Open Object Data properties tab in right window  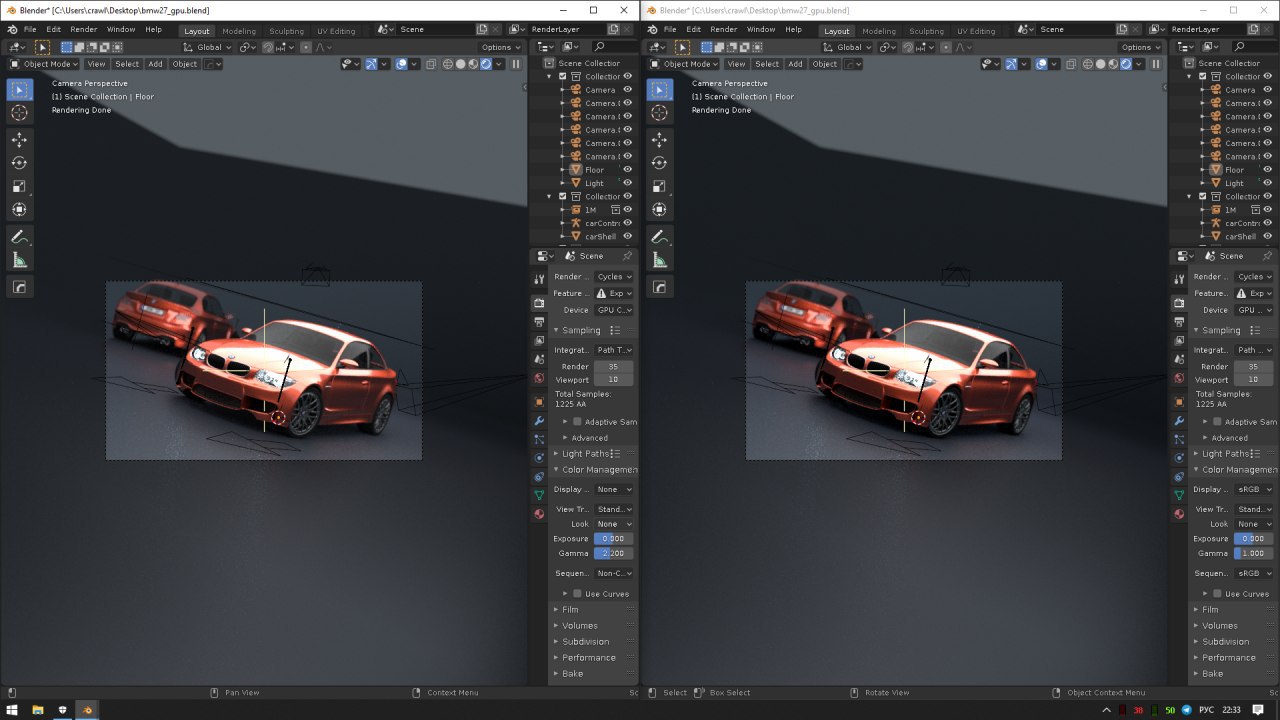(1179, 495)
